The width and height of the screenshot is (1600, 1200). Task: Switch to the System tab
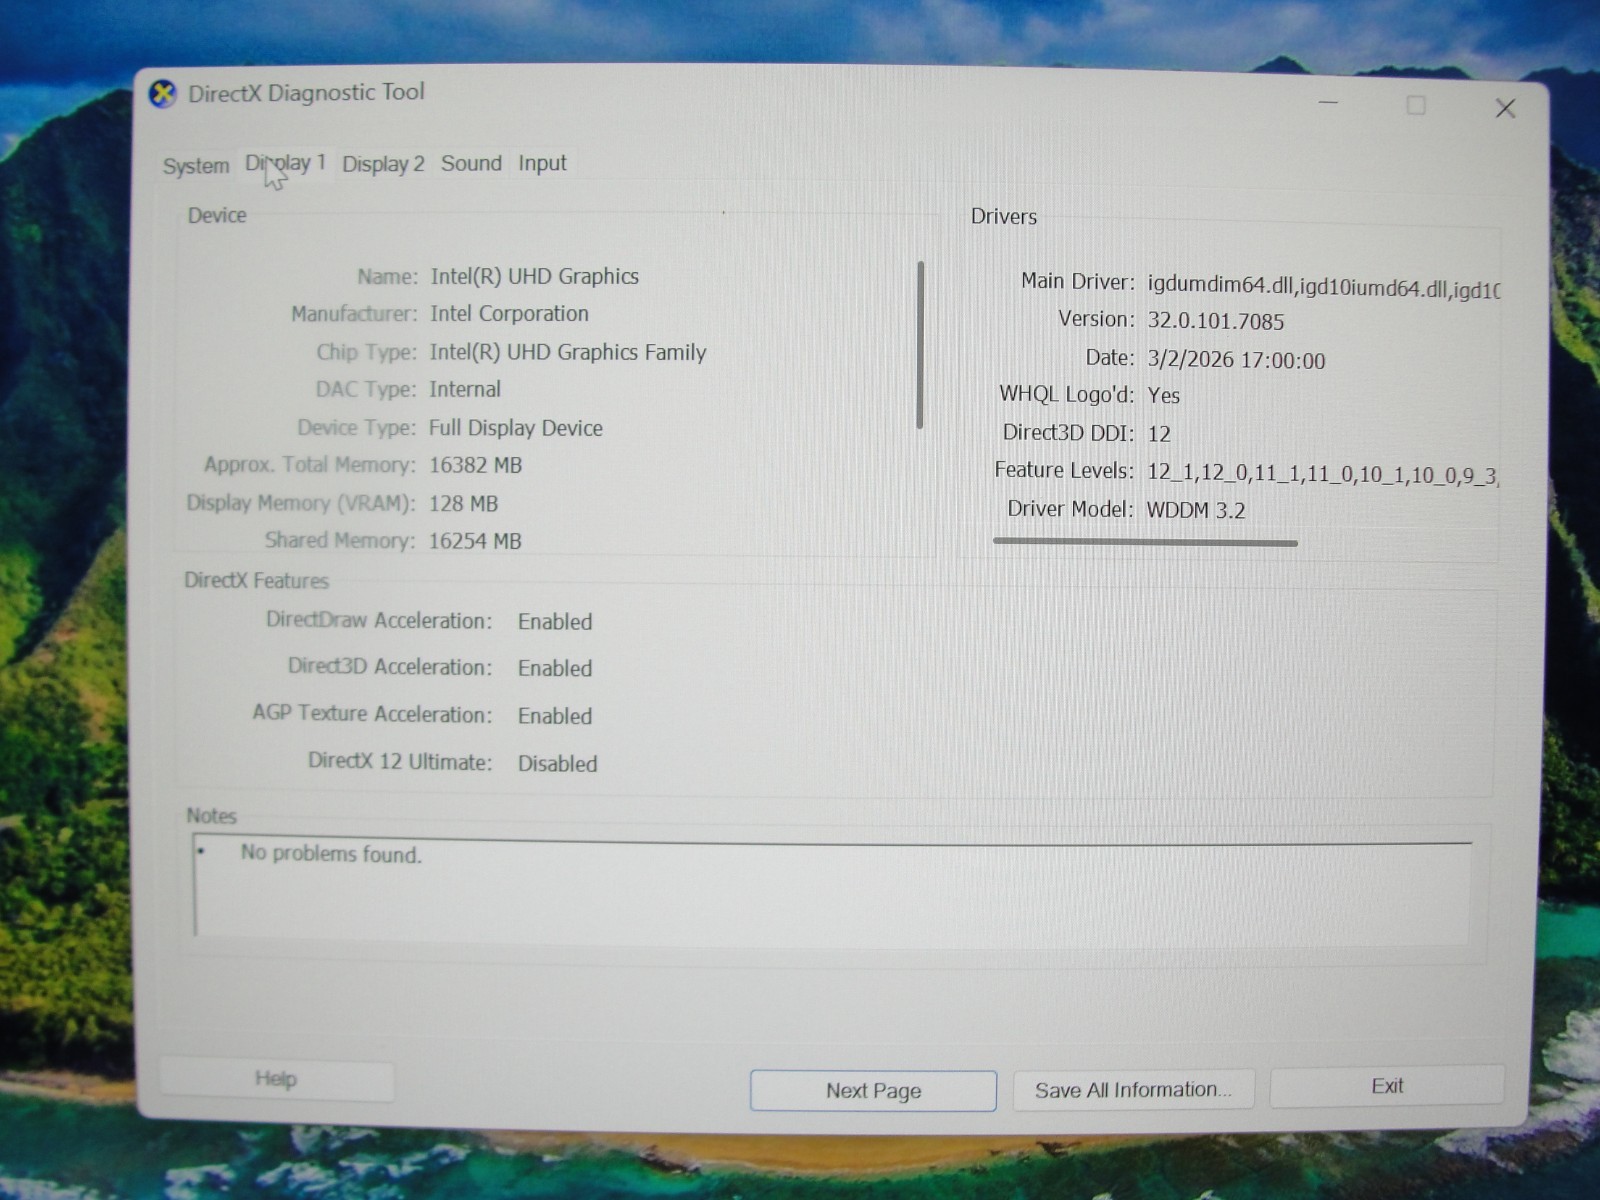pos(196,166)
